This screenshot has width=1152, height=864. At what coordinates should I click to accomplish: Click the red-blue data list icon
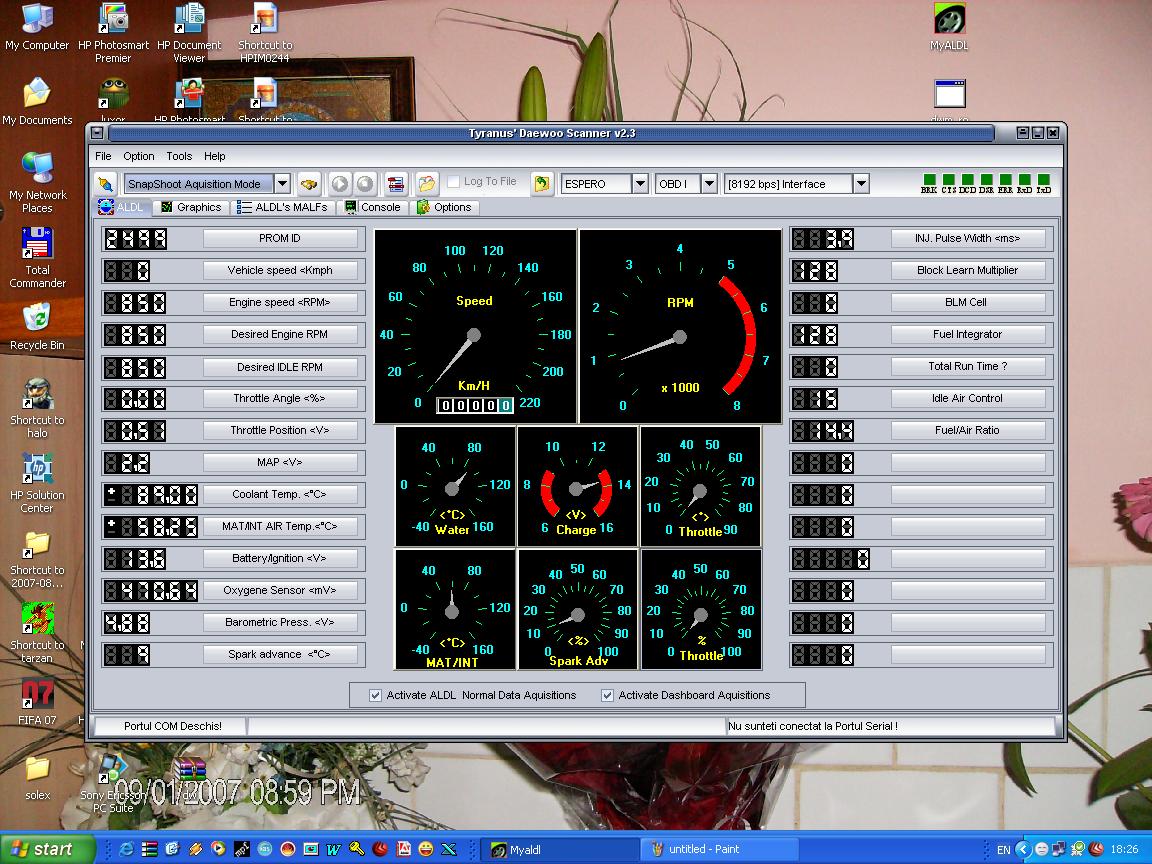click(396, 184)
